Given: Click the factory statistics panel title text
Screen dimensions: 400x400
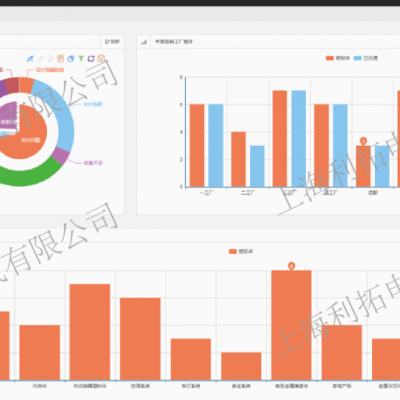Looking at the screenshot, I should [x=174, y=42].
